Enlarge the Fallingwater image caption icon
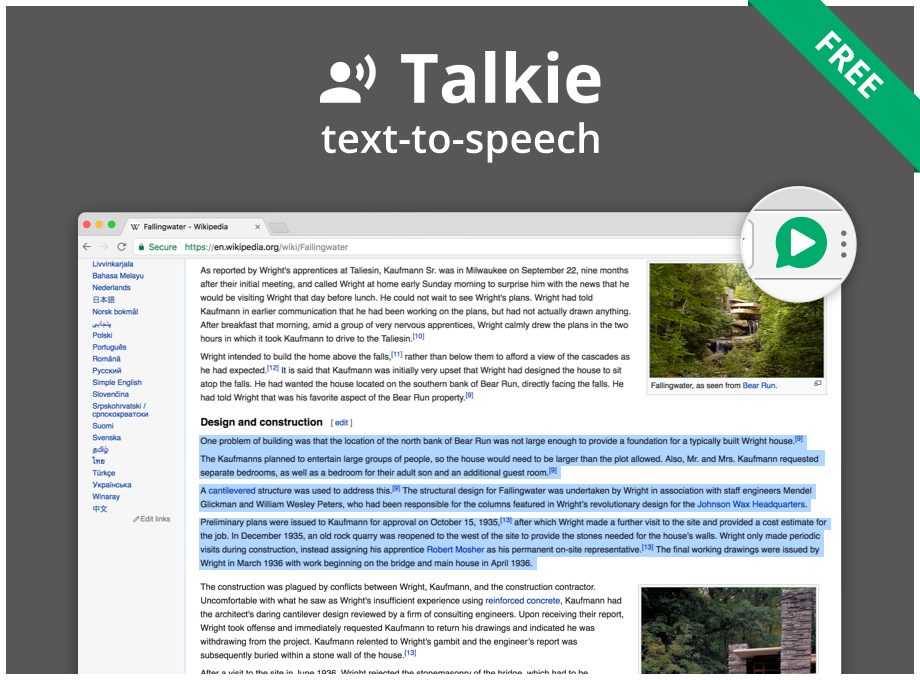920x680 pixels. point(817,384)
